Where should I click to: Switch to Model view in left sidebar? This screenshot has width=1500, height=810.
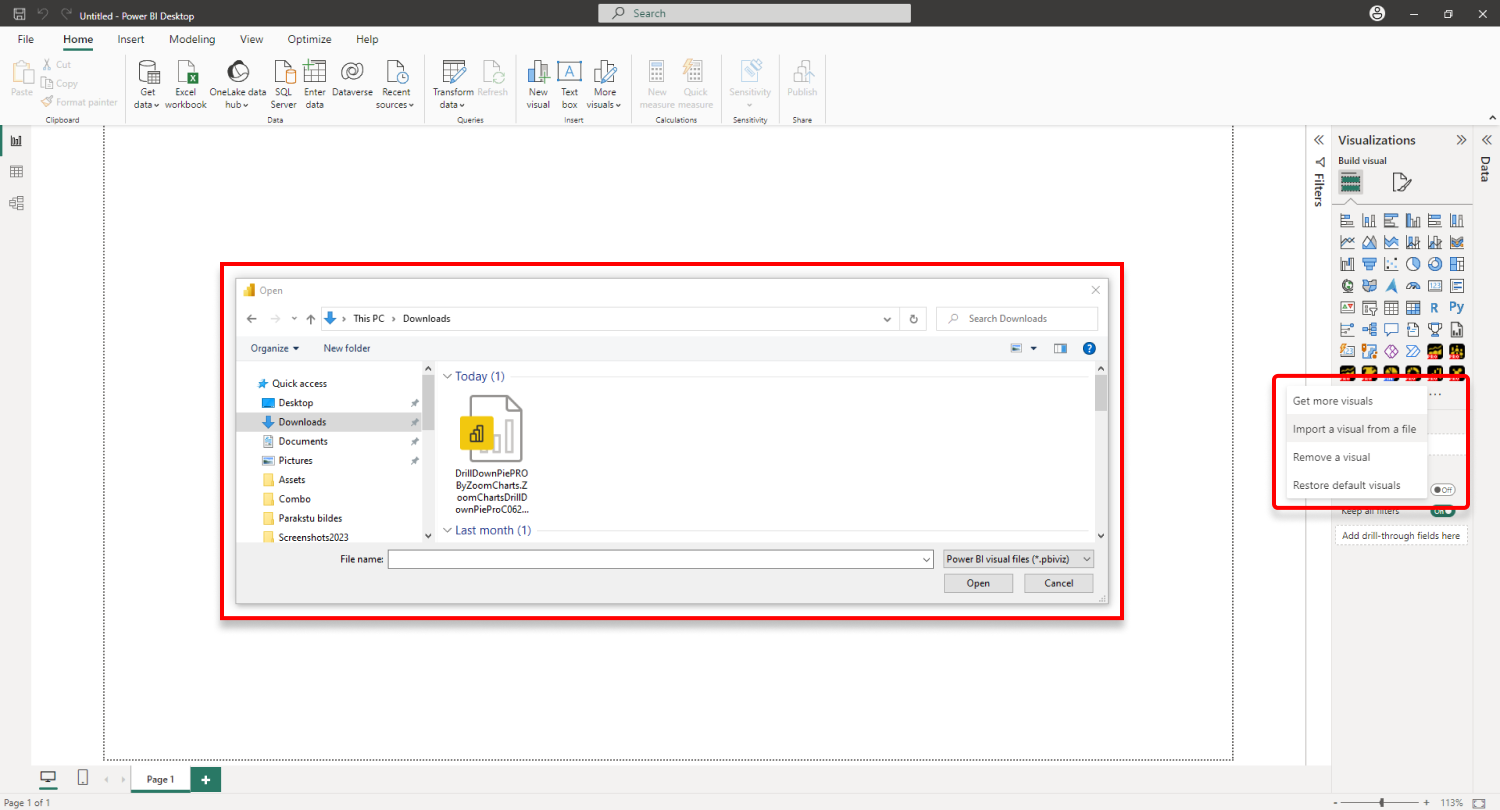(16, 203)
